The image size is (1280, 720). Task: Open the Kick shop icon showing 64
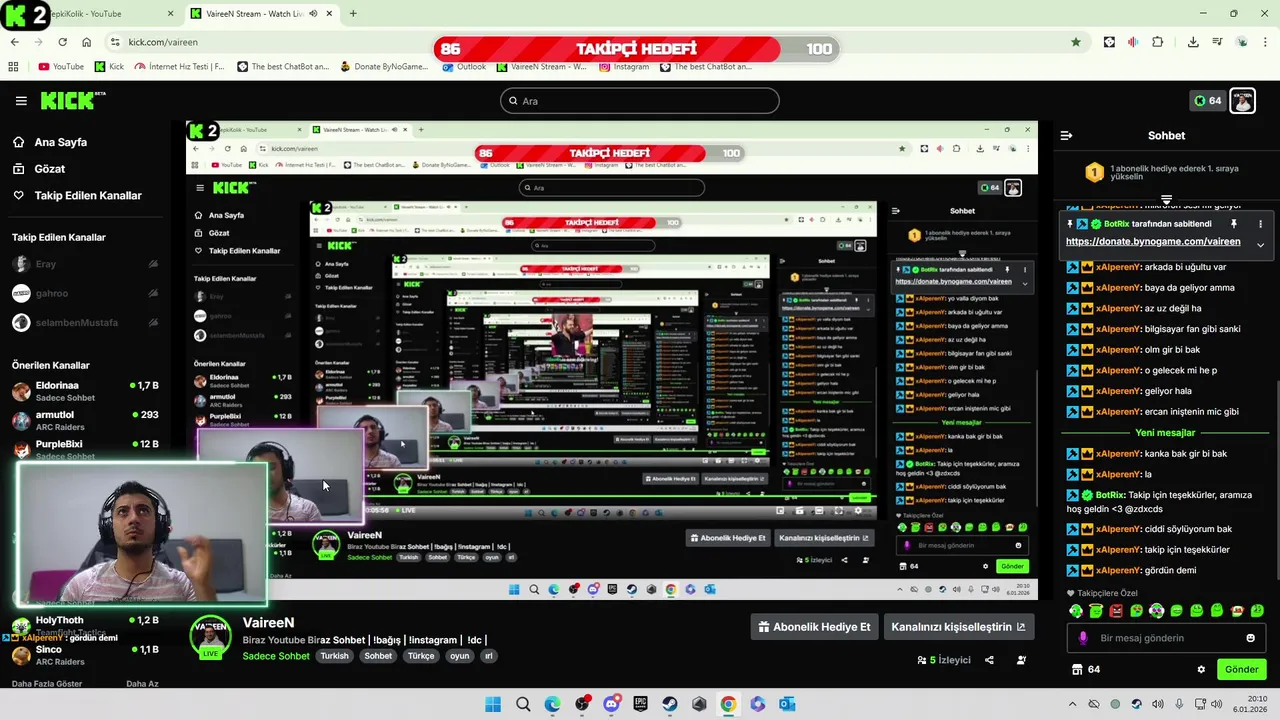point(1086,669)
